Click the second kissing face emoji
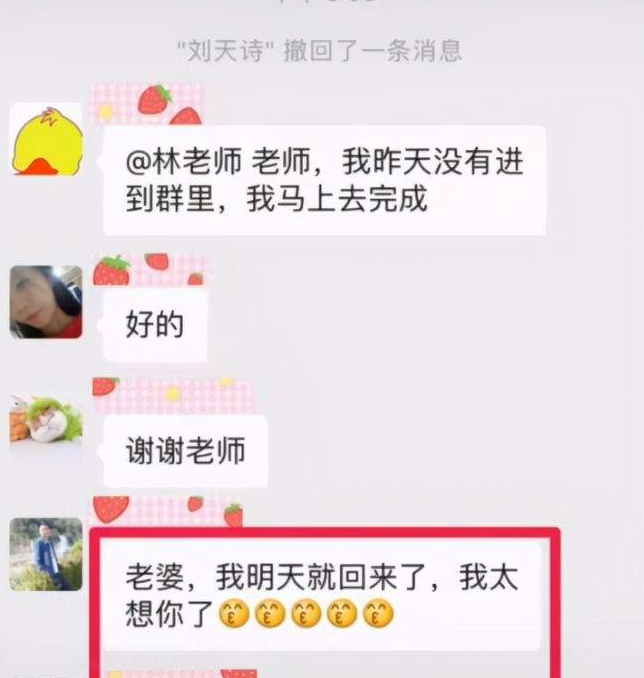The width and height of the screenshot is (644, 678). 270,614
